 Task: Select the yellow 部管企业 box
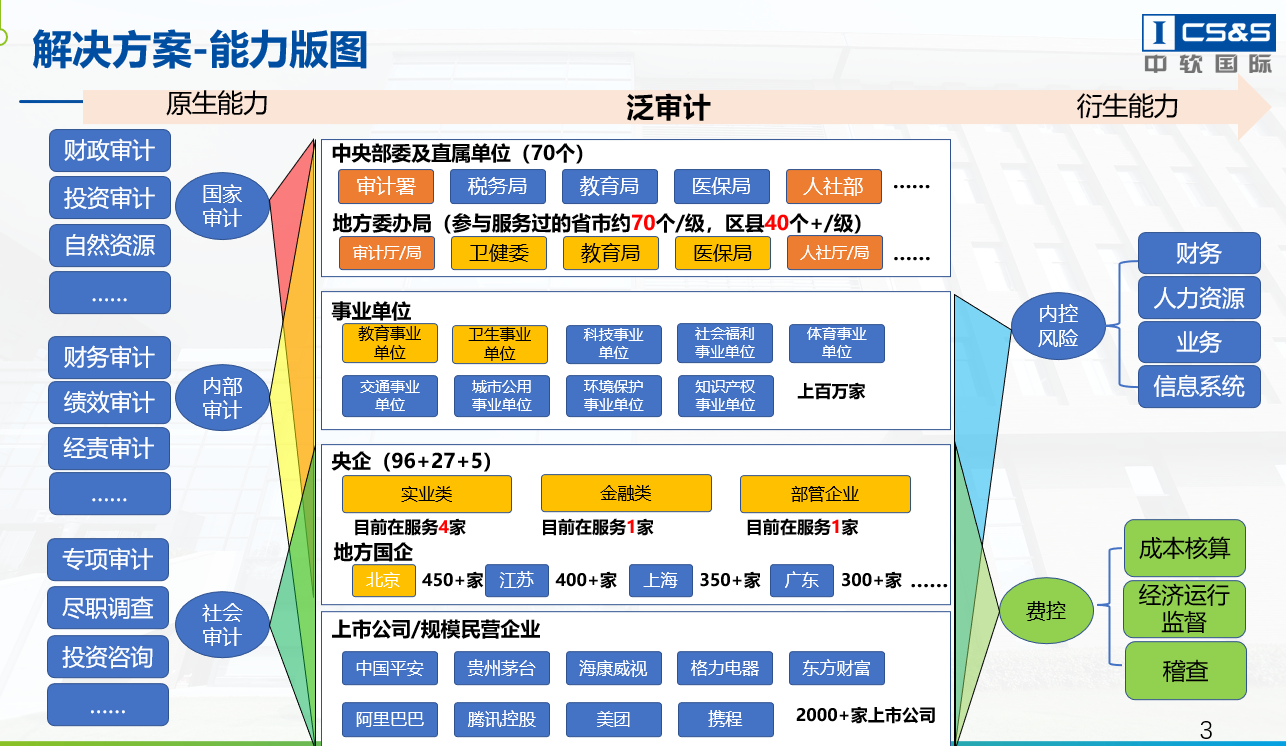pyautogui.click(x=825, y=494)
